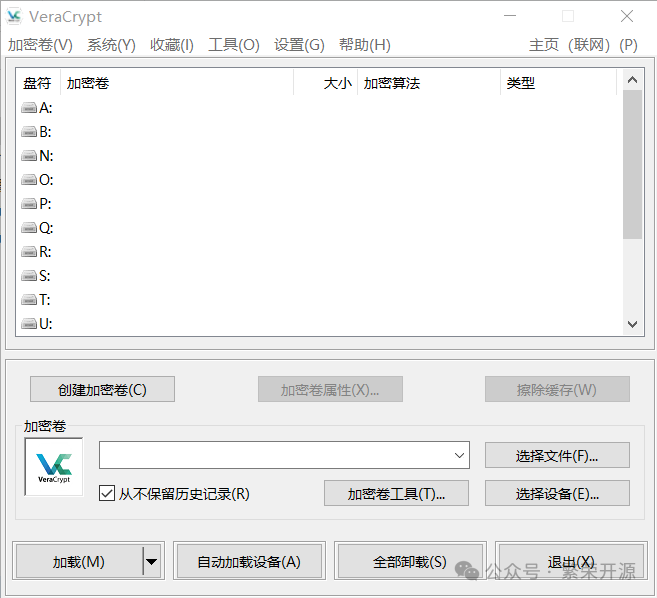
Task: Select the T: drive slot icon
Action: point(29,300)
